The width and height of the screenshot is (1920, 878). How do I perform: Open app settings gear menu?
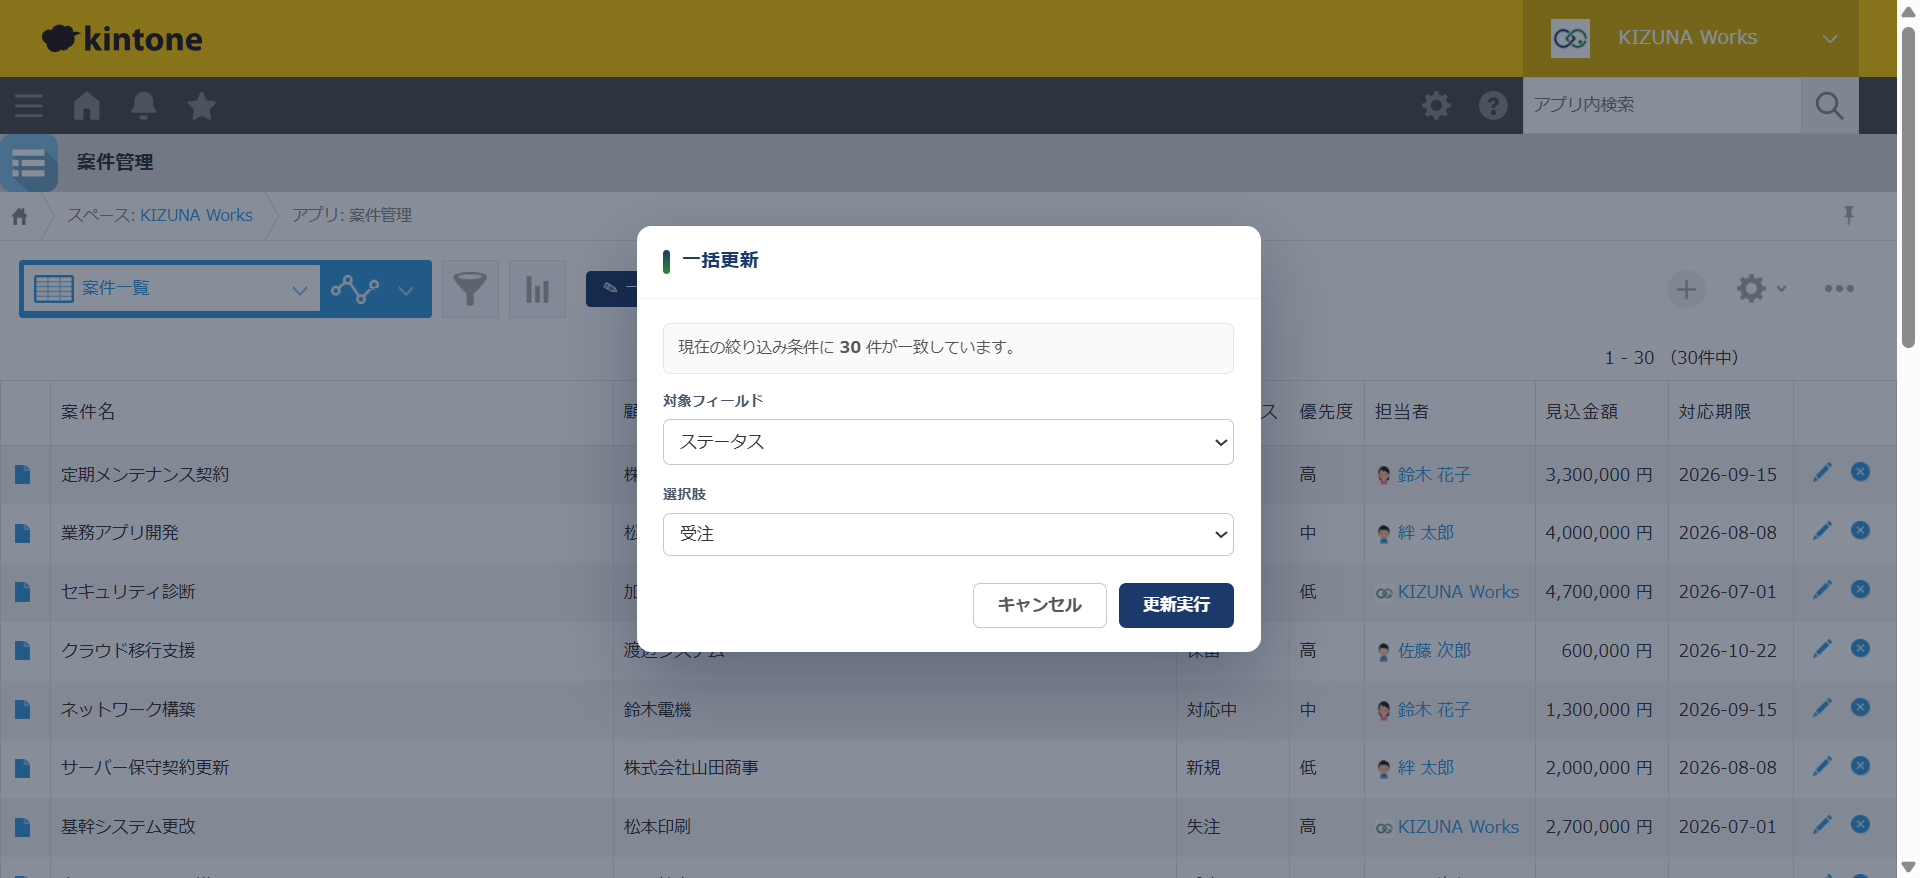pos(1760,289)
